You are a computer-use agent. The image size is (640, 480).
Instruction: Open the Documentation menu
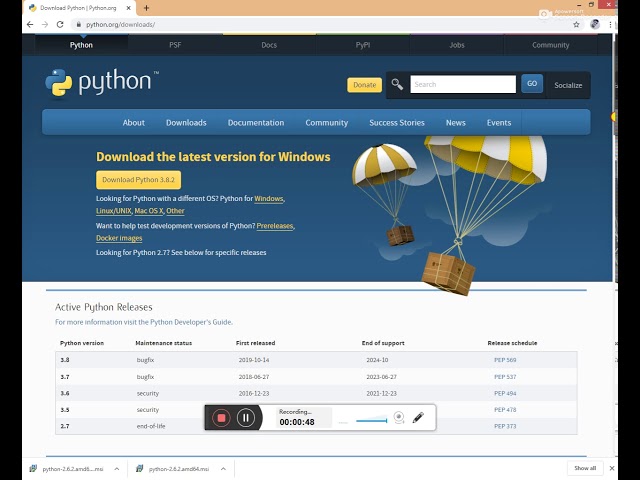(256, 122)
